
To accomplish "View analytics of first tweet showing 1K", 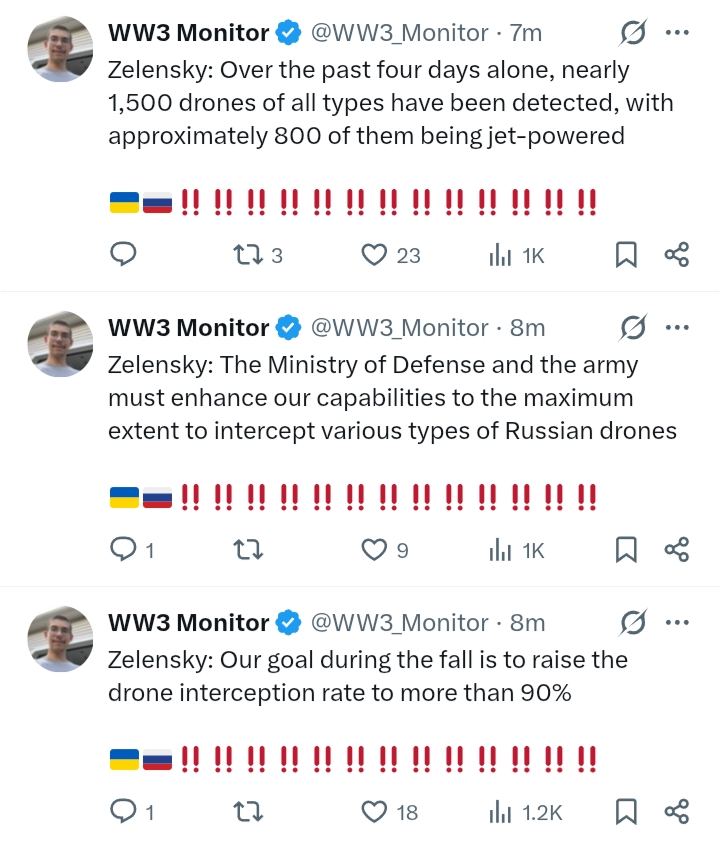I will coord(517,255).
